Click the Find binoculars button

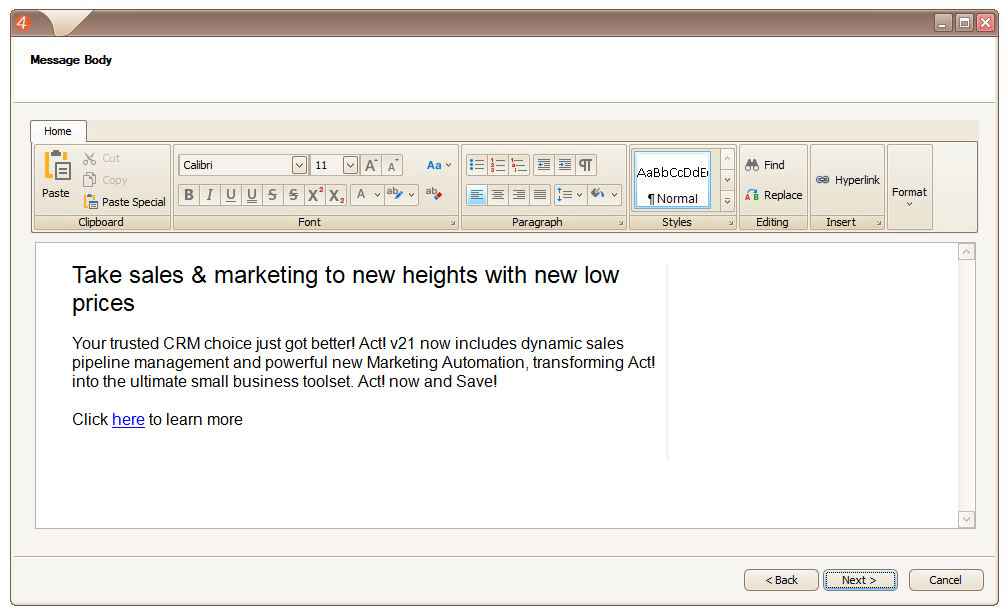[765, 165]
